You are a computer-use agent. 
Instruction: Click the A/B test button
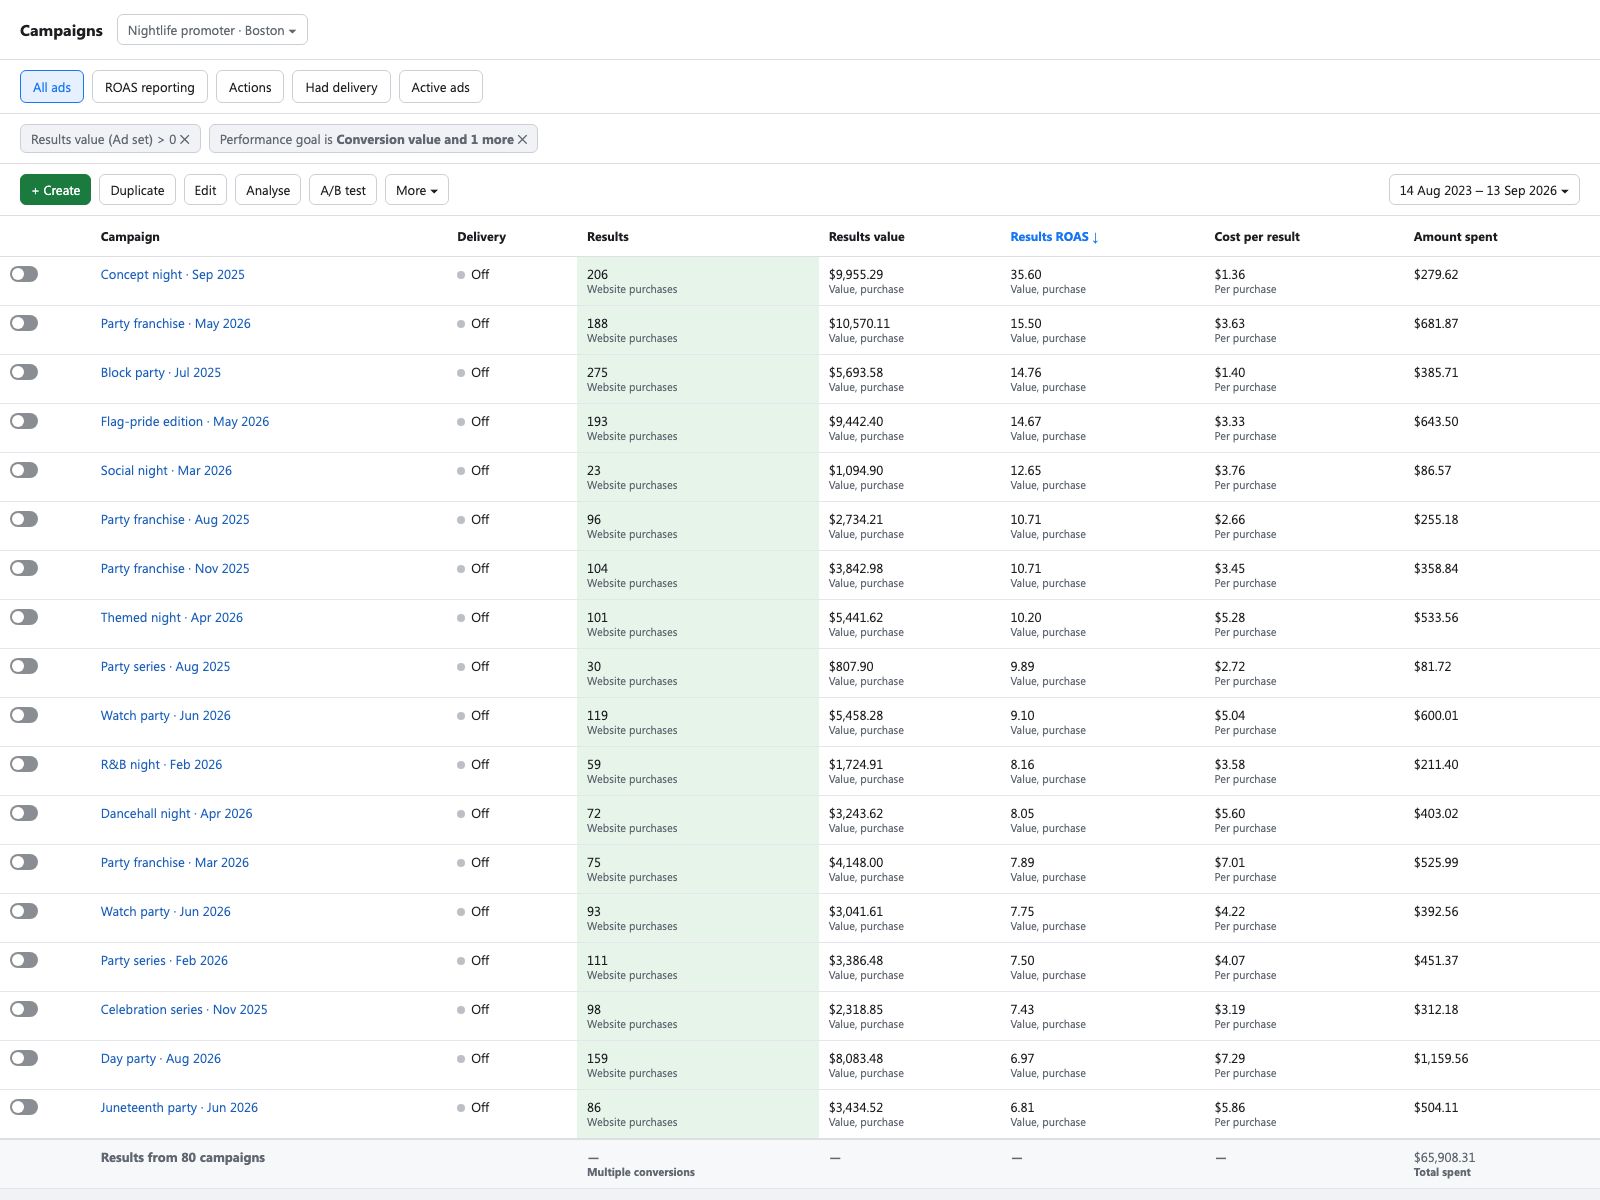[x=343, y=190]
